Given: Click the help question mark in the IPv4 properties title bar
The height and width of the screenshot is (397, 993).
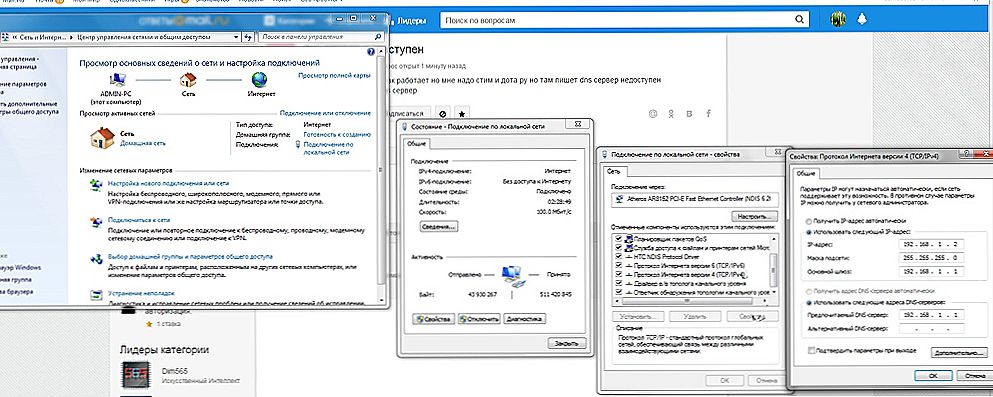Looking at the screenshot, I should (x=967, y=154).
